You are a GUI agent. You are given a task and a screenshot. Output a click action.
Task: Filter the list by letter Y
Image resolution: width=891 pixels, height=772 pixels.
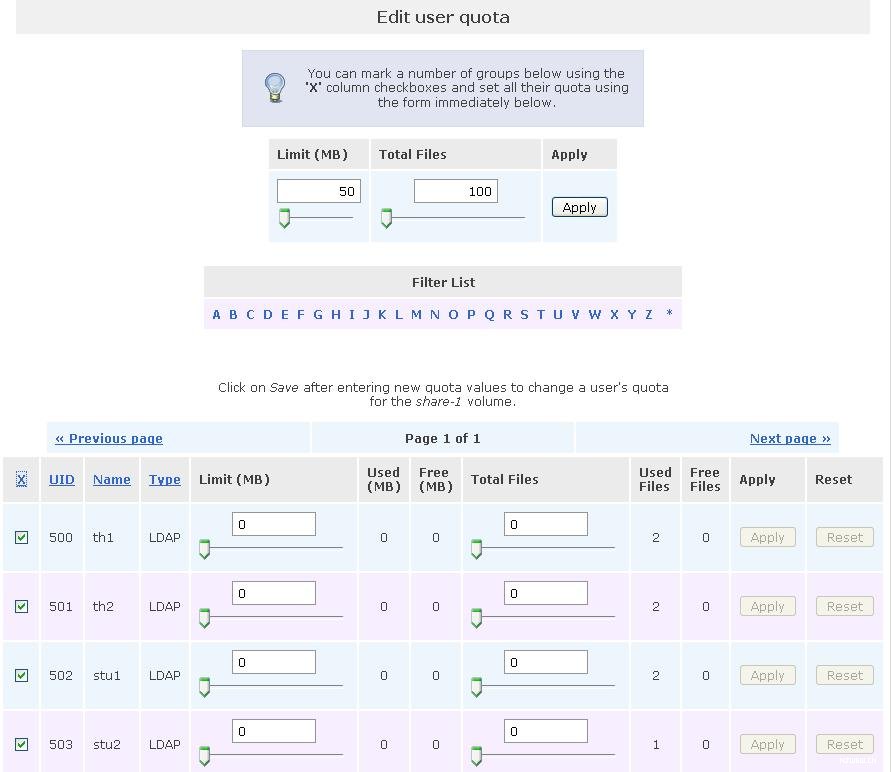tap(631, 314)
